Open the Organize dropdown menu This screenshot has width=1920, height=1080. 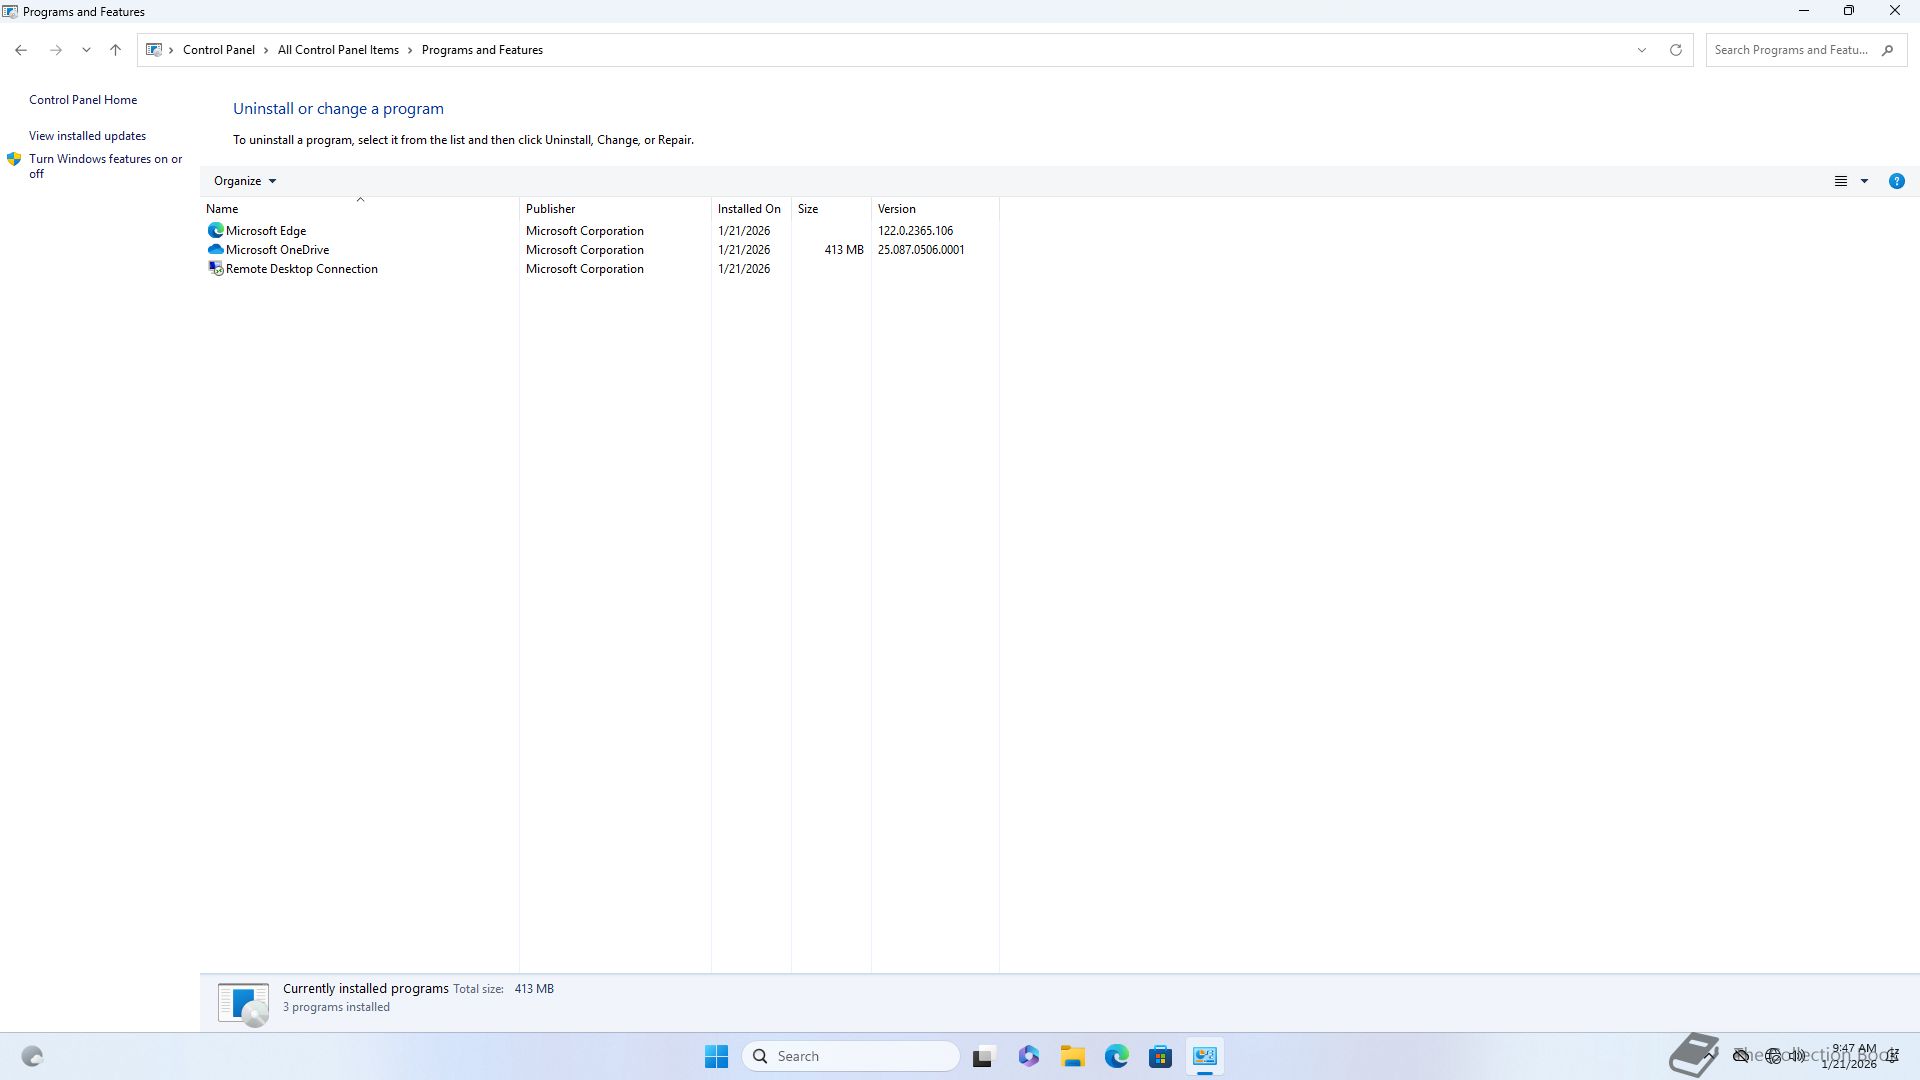(x=244, y=181)
